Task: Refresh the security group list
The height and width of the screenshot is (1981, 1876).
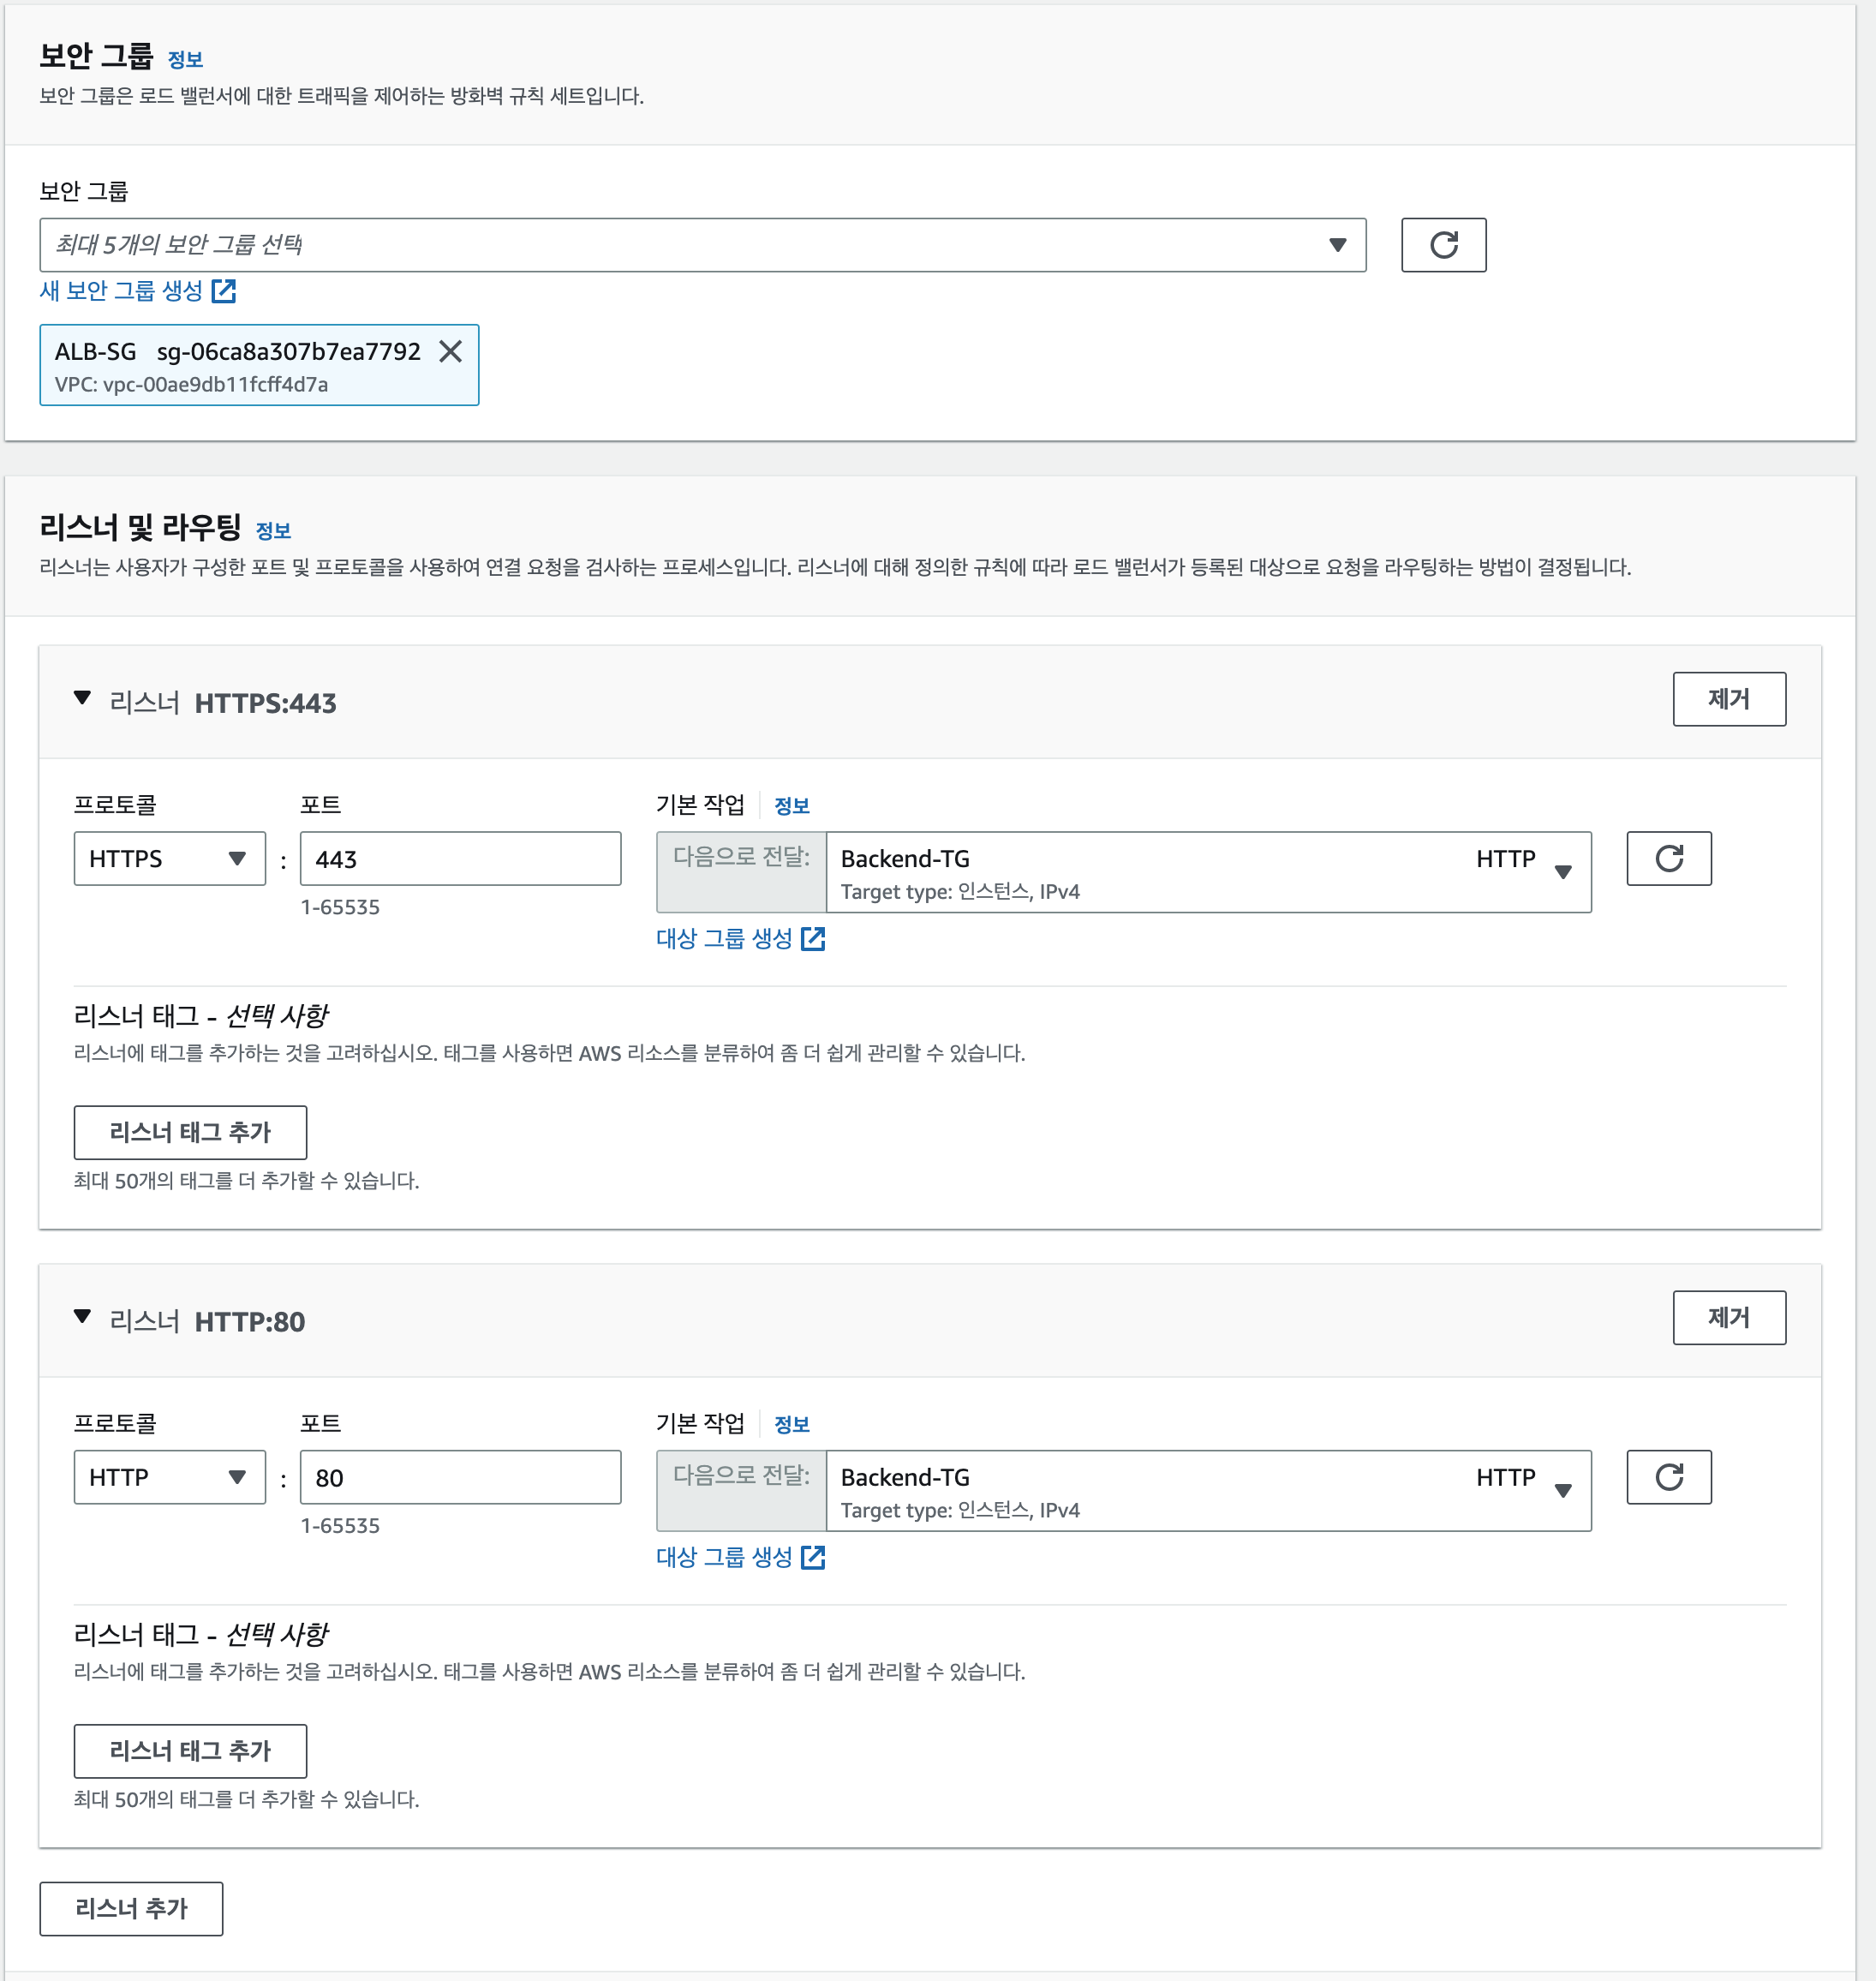Action: tap(1443, 245)
